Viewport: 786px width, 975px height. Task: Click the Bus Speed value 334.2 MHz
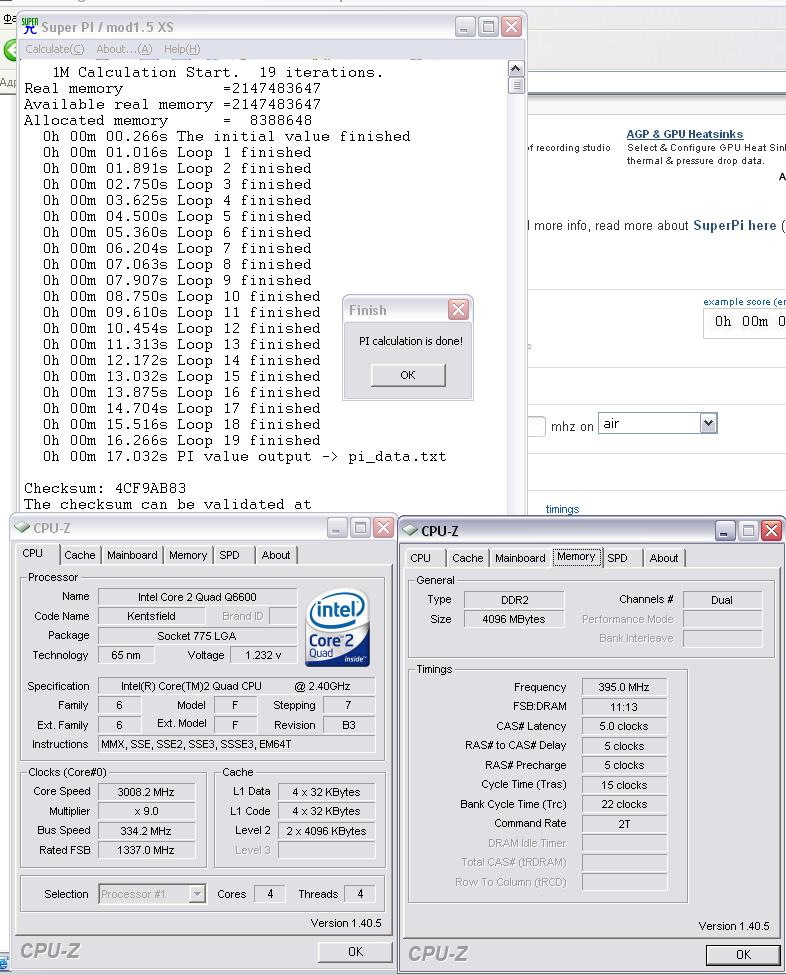coord(147,831)
